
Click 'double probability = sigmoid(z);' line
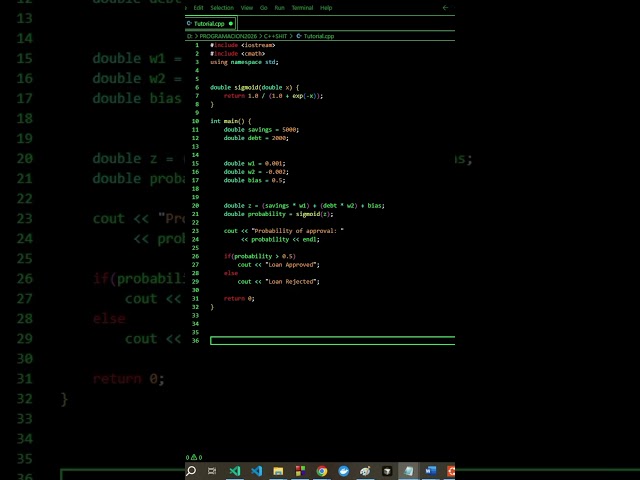(x=278, y=214)
